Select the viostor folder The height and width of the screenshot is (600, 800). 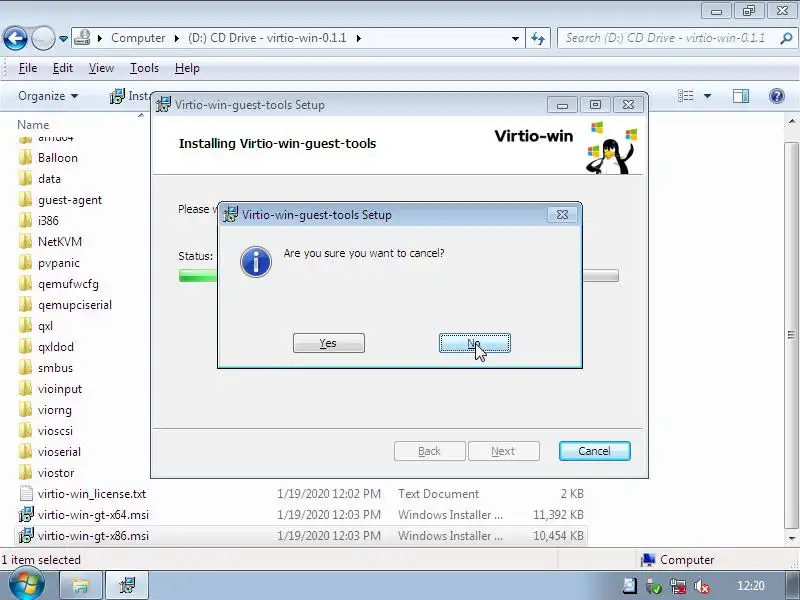pyautogui.click(x=56, y=473)
